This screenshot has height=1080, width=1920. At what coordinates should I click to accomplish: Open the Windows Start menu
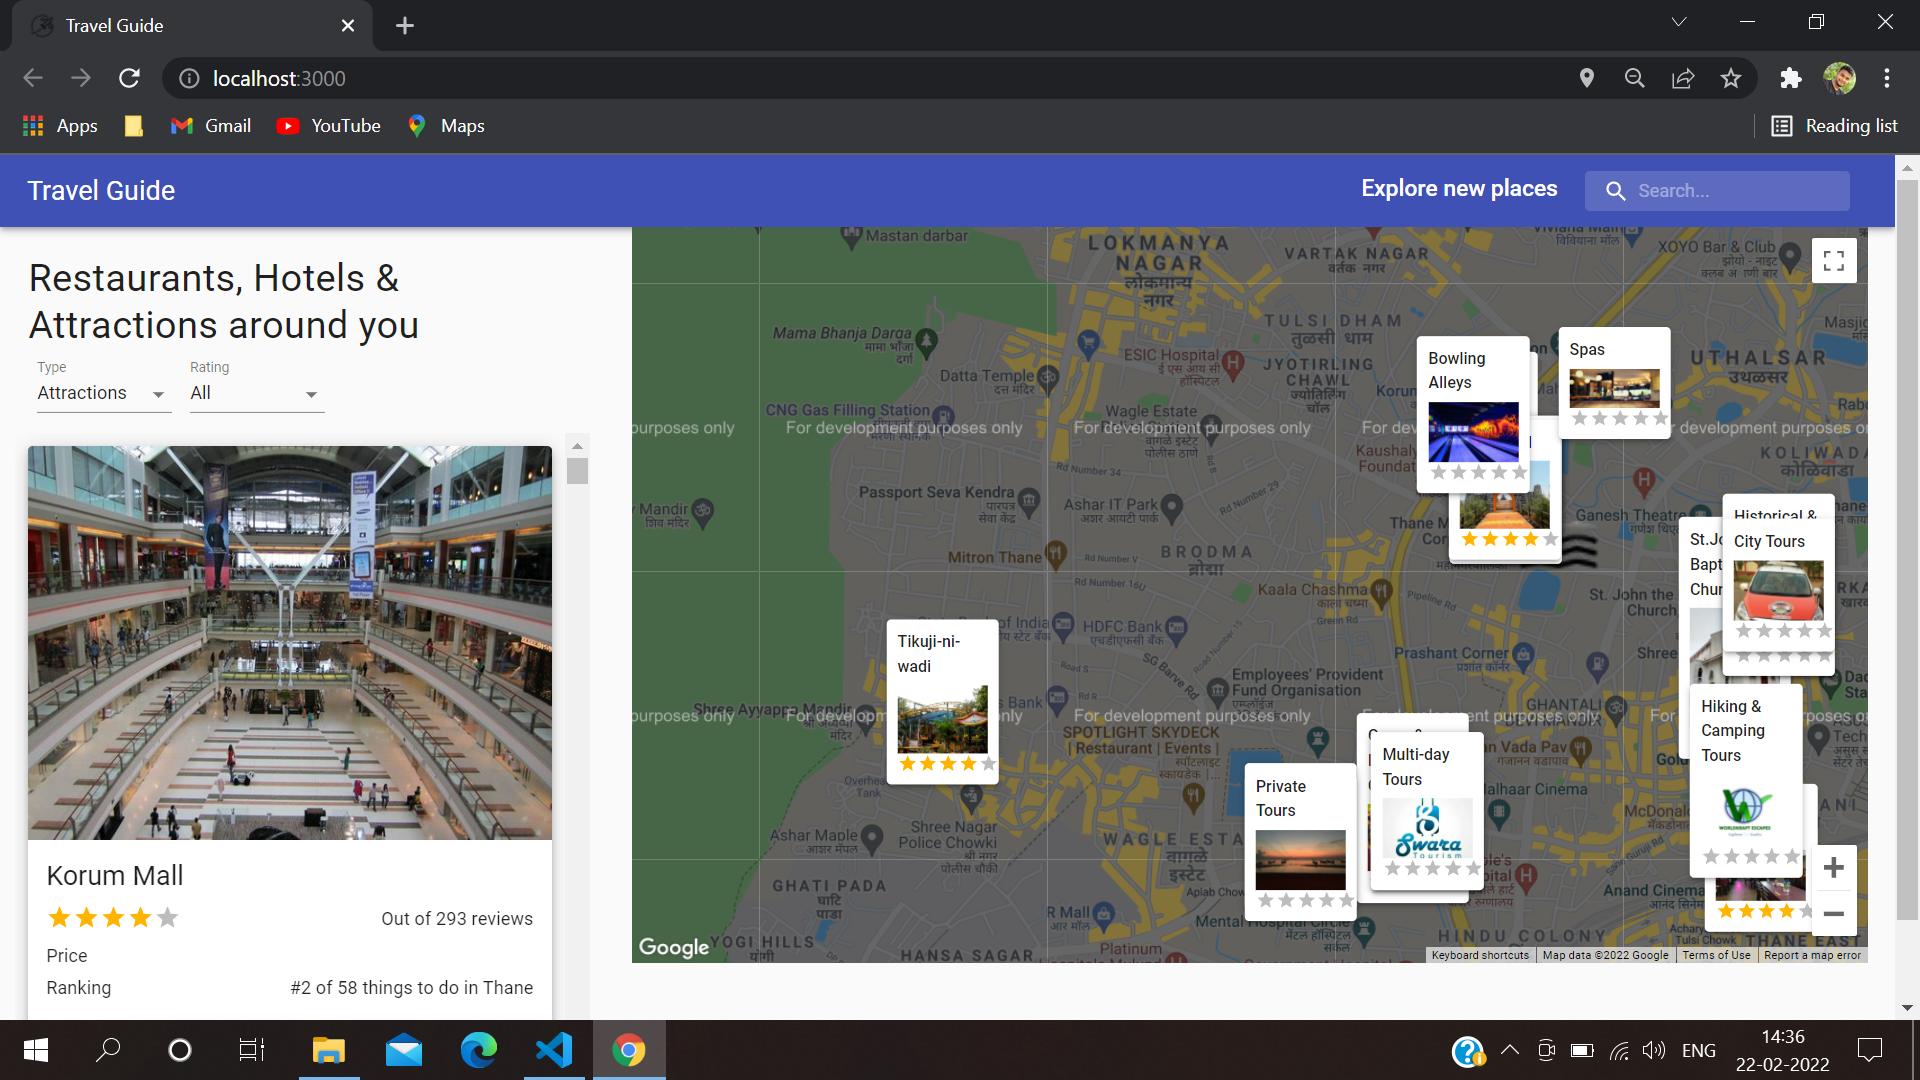(35, 1050)
